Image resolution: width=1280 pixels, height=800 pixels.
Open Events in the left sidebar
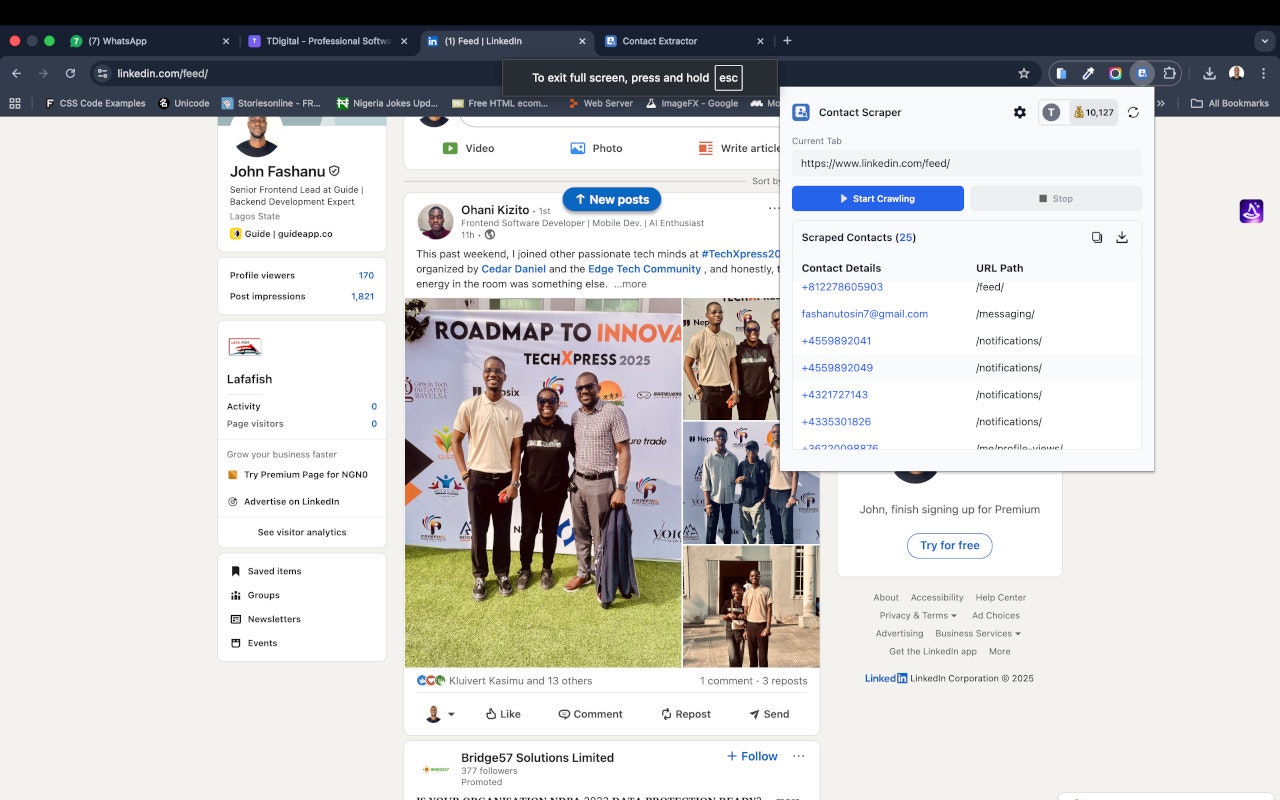253,643
